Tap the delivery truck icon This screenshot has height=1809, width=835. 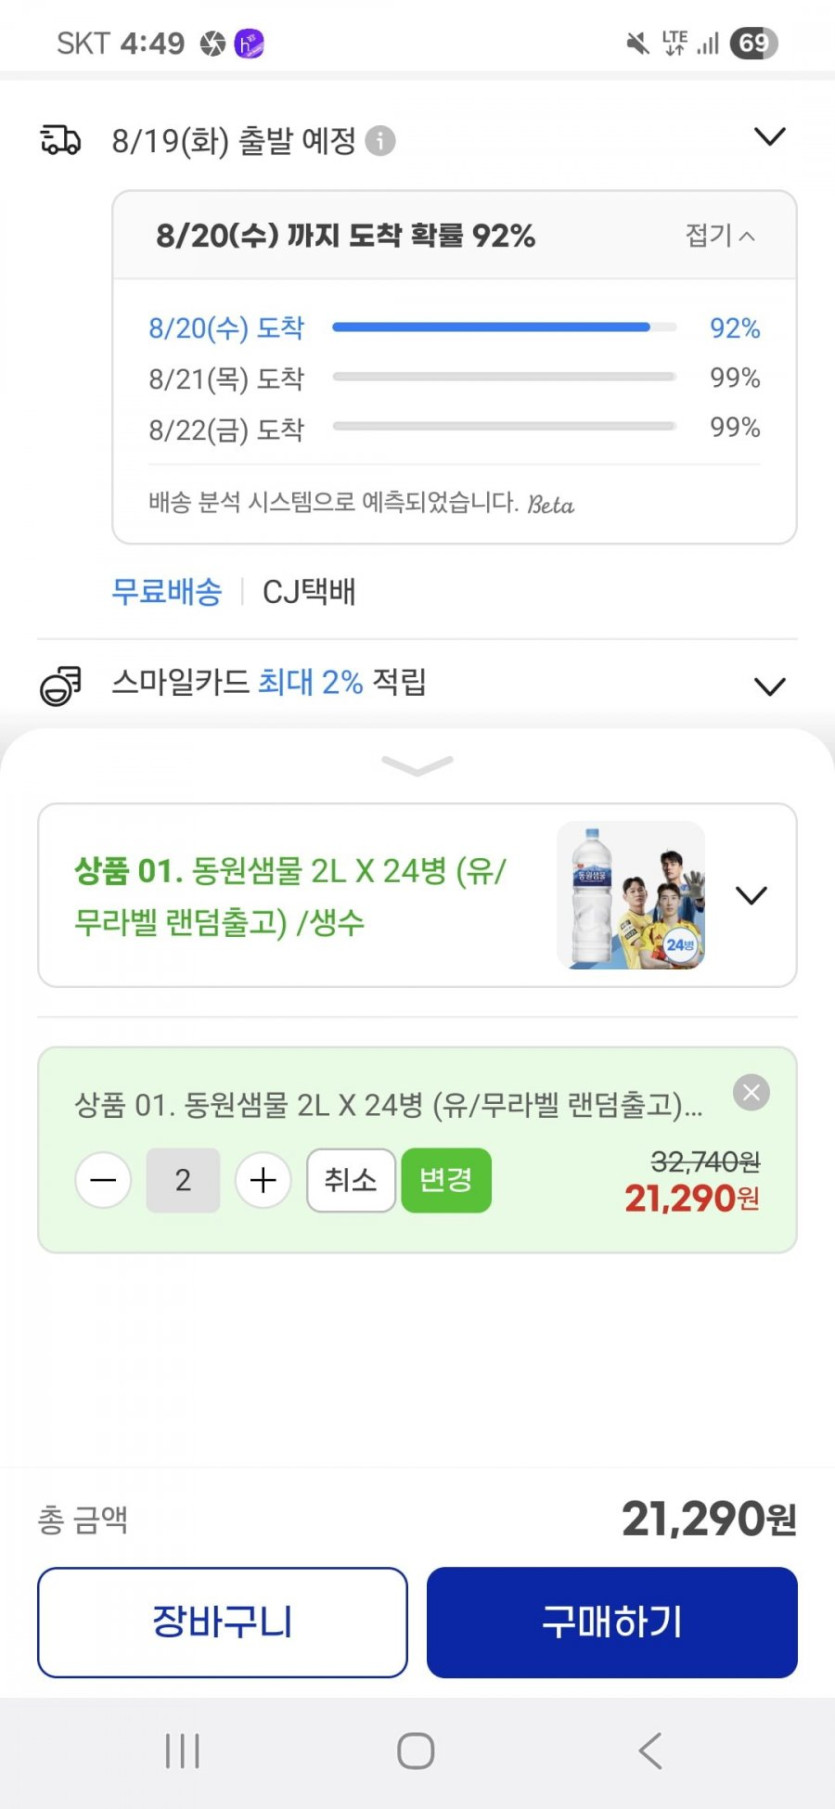pyautogui.click(x=60, y=140)
